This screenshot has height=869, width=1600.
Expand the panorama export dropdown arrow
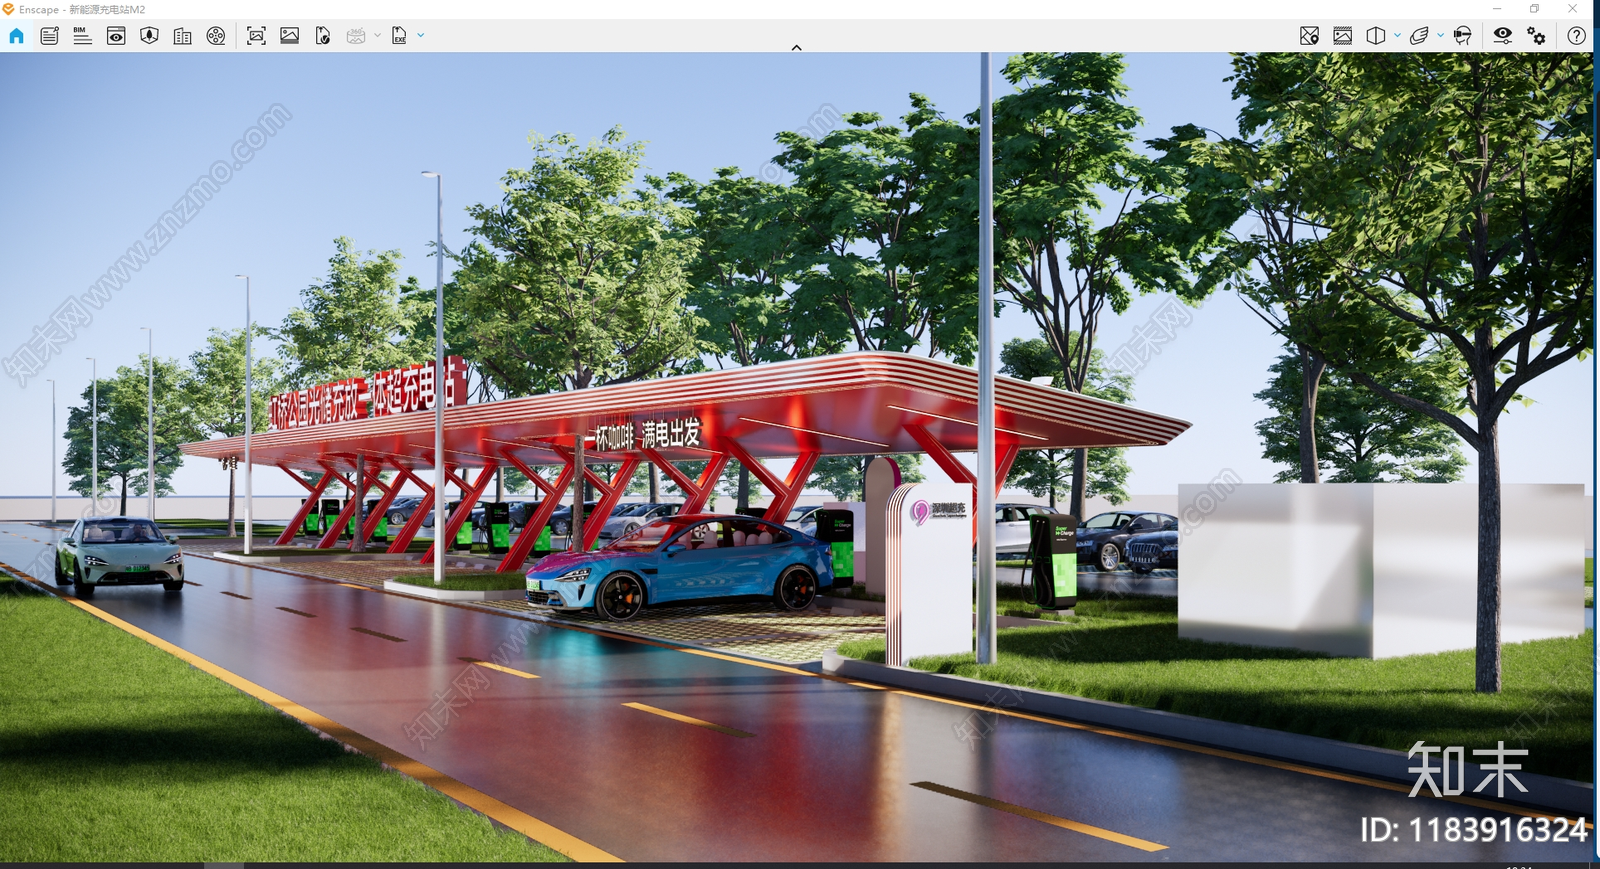pyautogui.click(x=377, y=35)
